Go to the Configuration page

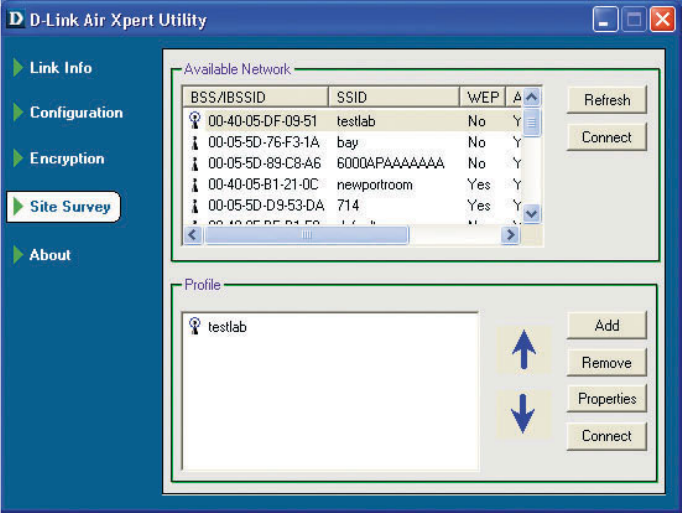click(75, 113)
